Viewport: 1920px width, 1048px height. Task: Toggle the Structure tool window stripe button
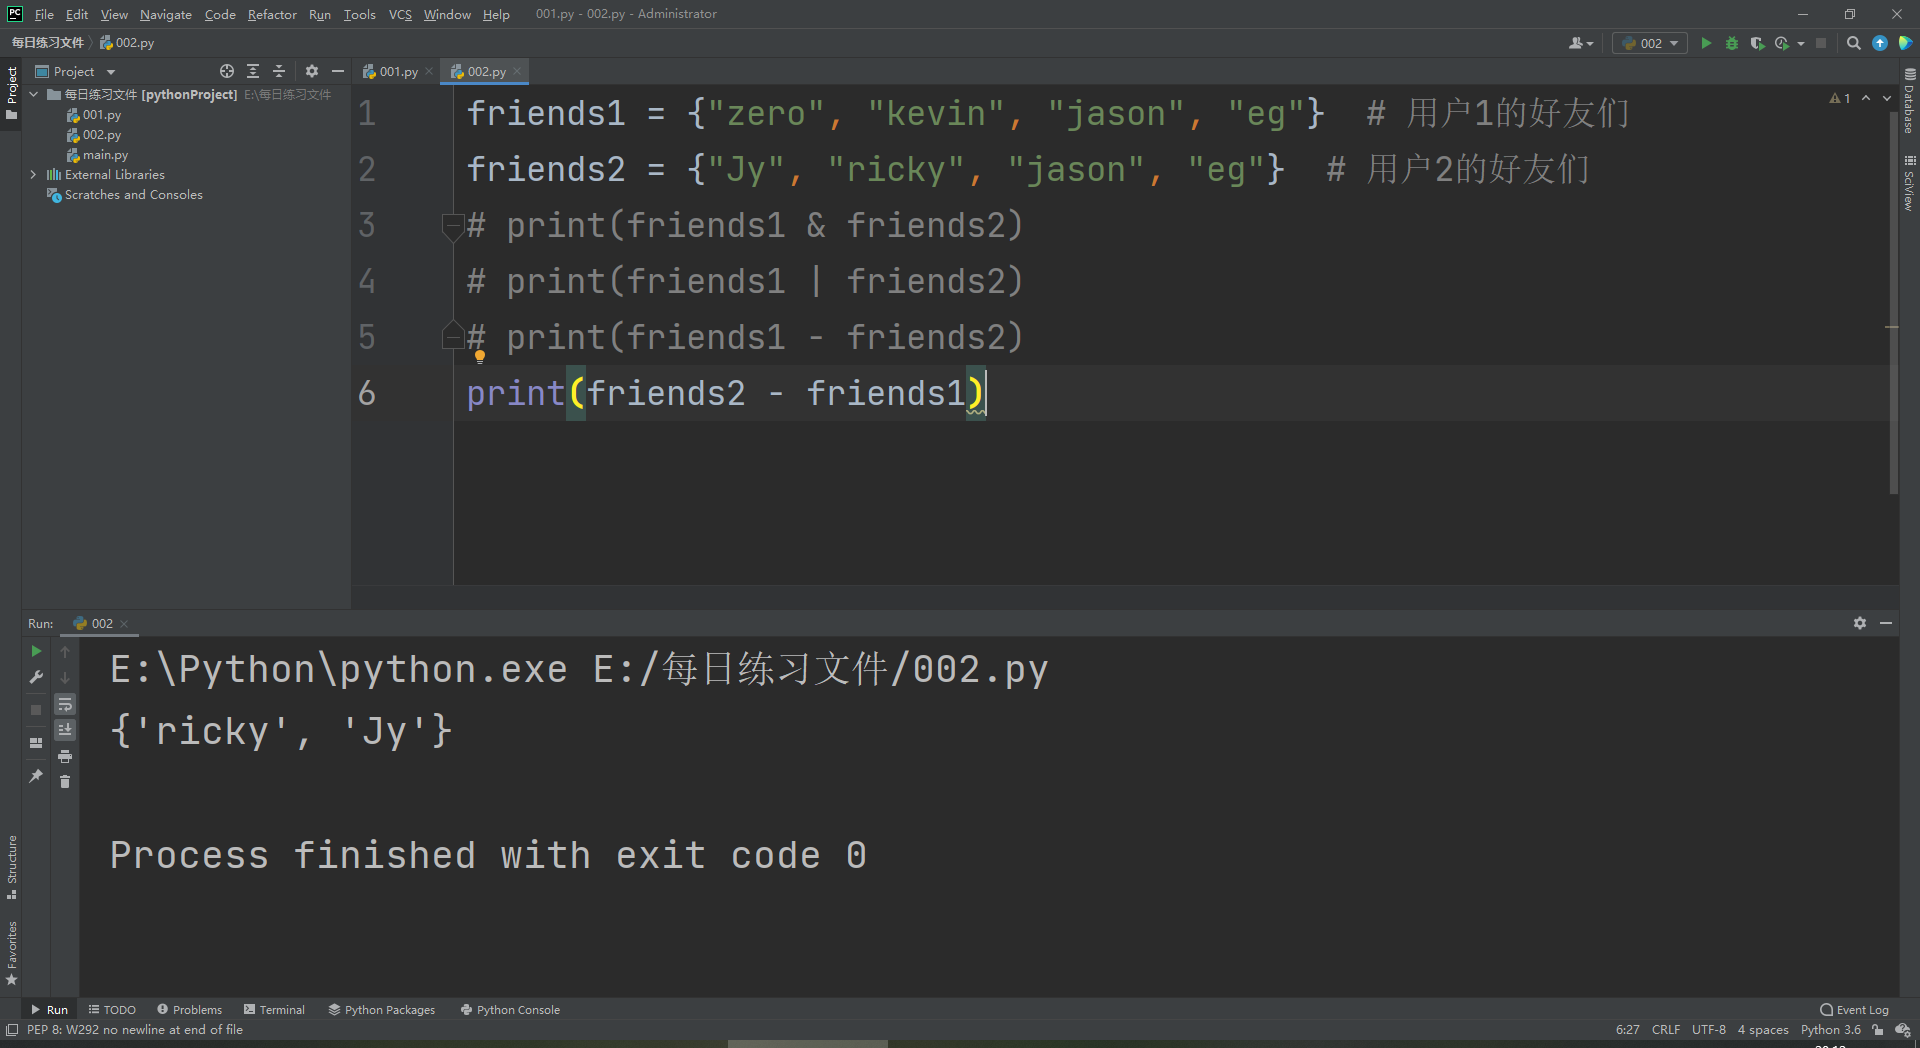click(x=12, y=866)
